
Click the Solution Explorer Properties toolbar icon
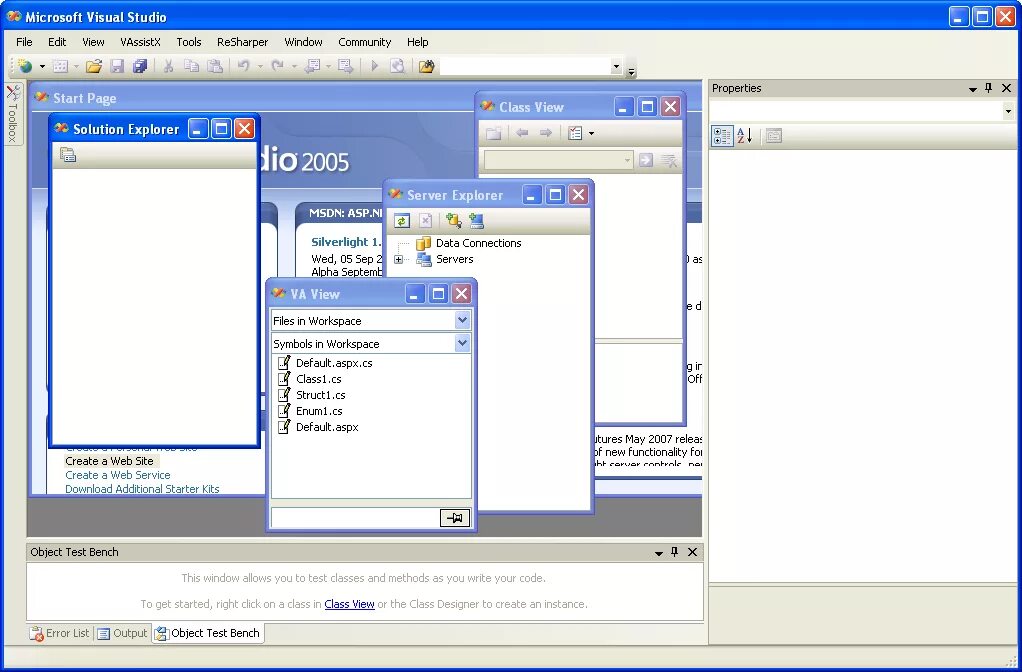pyautogui.click(x=68, y=155)
